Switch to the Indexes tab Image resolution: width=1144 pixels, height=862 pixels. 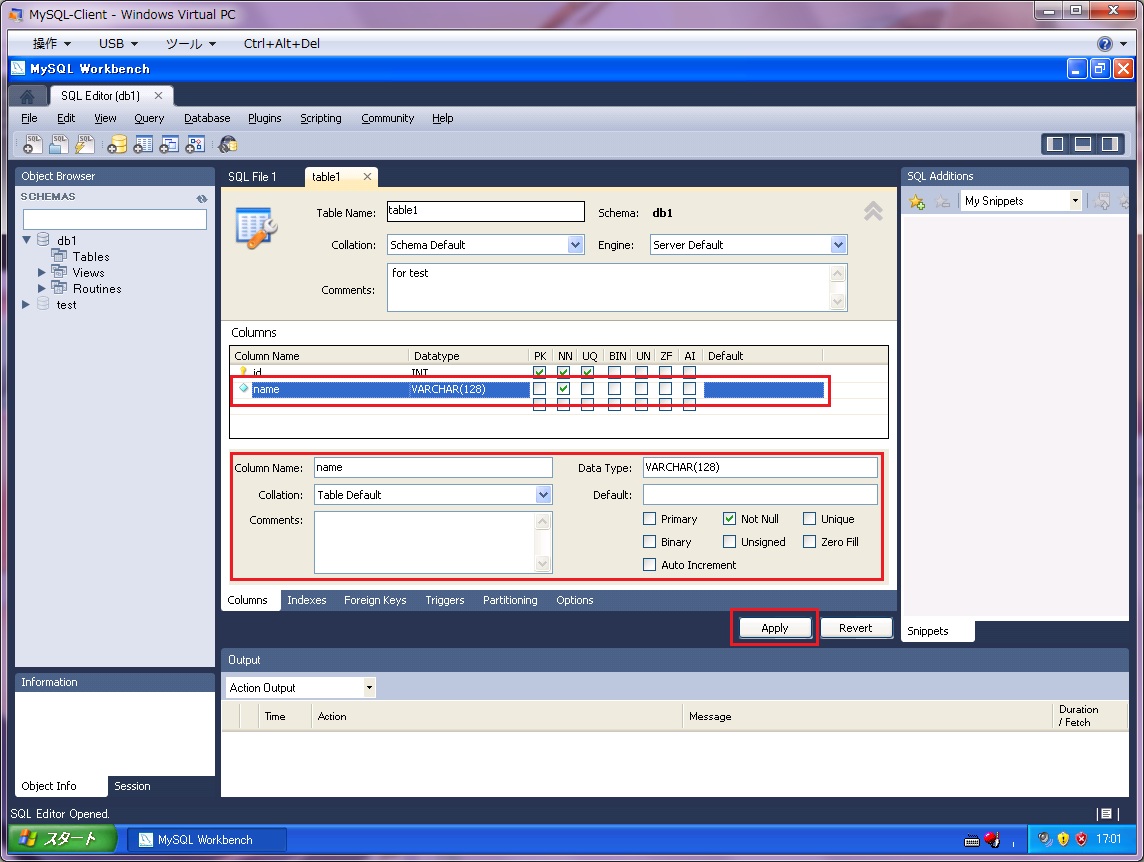pyautogui.click(x=306, y=600)
